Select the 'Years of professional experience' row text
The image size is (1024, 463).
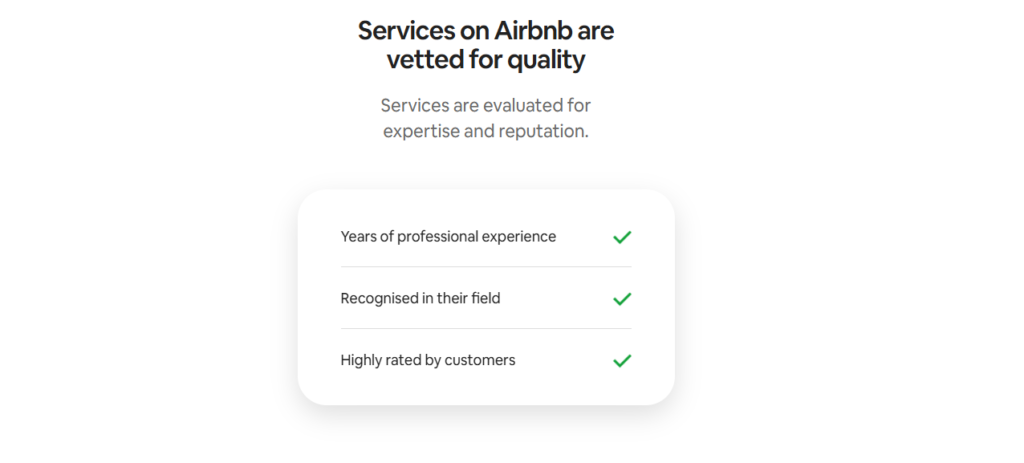pyautogui.click(x=448, y=237)
